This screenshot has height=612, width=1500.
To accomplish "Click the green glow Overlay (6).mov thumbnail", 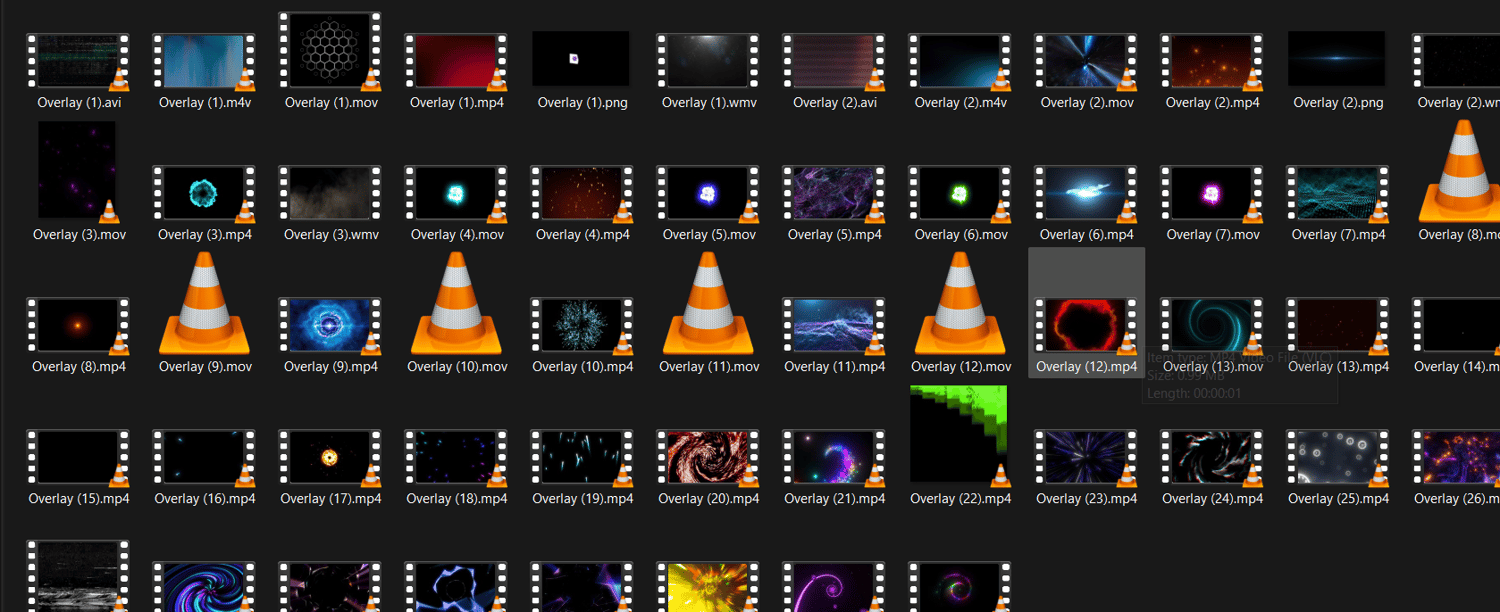I will pyautogui.click(x=960, y=194).
